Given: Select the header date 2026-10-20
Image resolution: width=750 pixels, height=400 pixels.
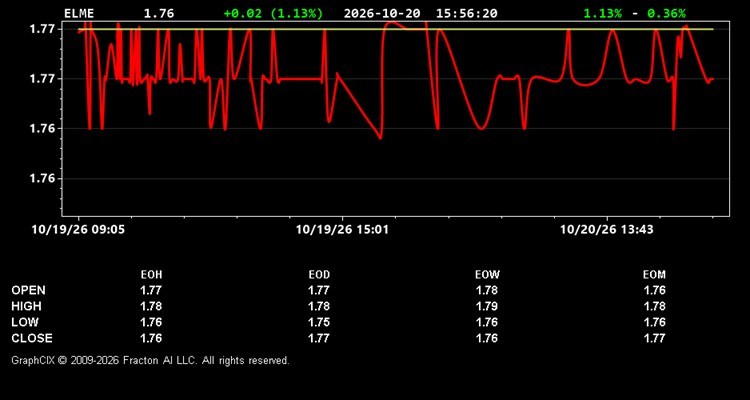Looking at the screenshot, I should [382, 13].
